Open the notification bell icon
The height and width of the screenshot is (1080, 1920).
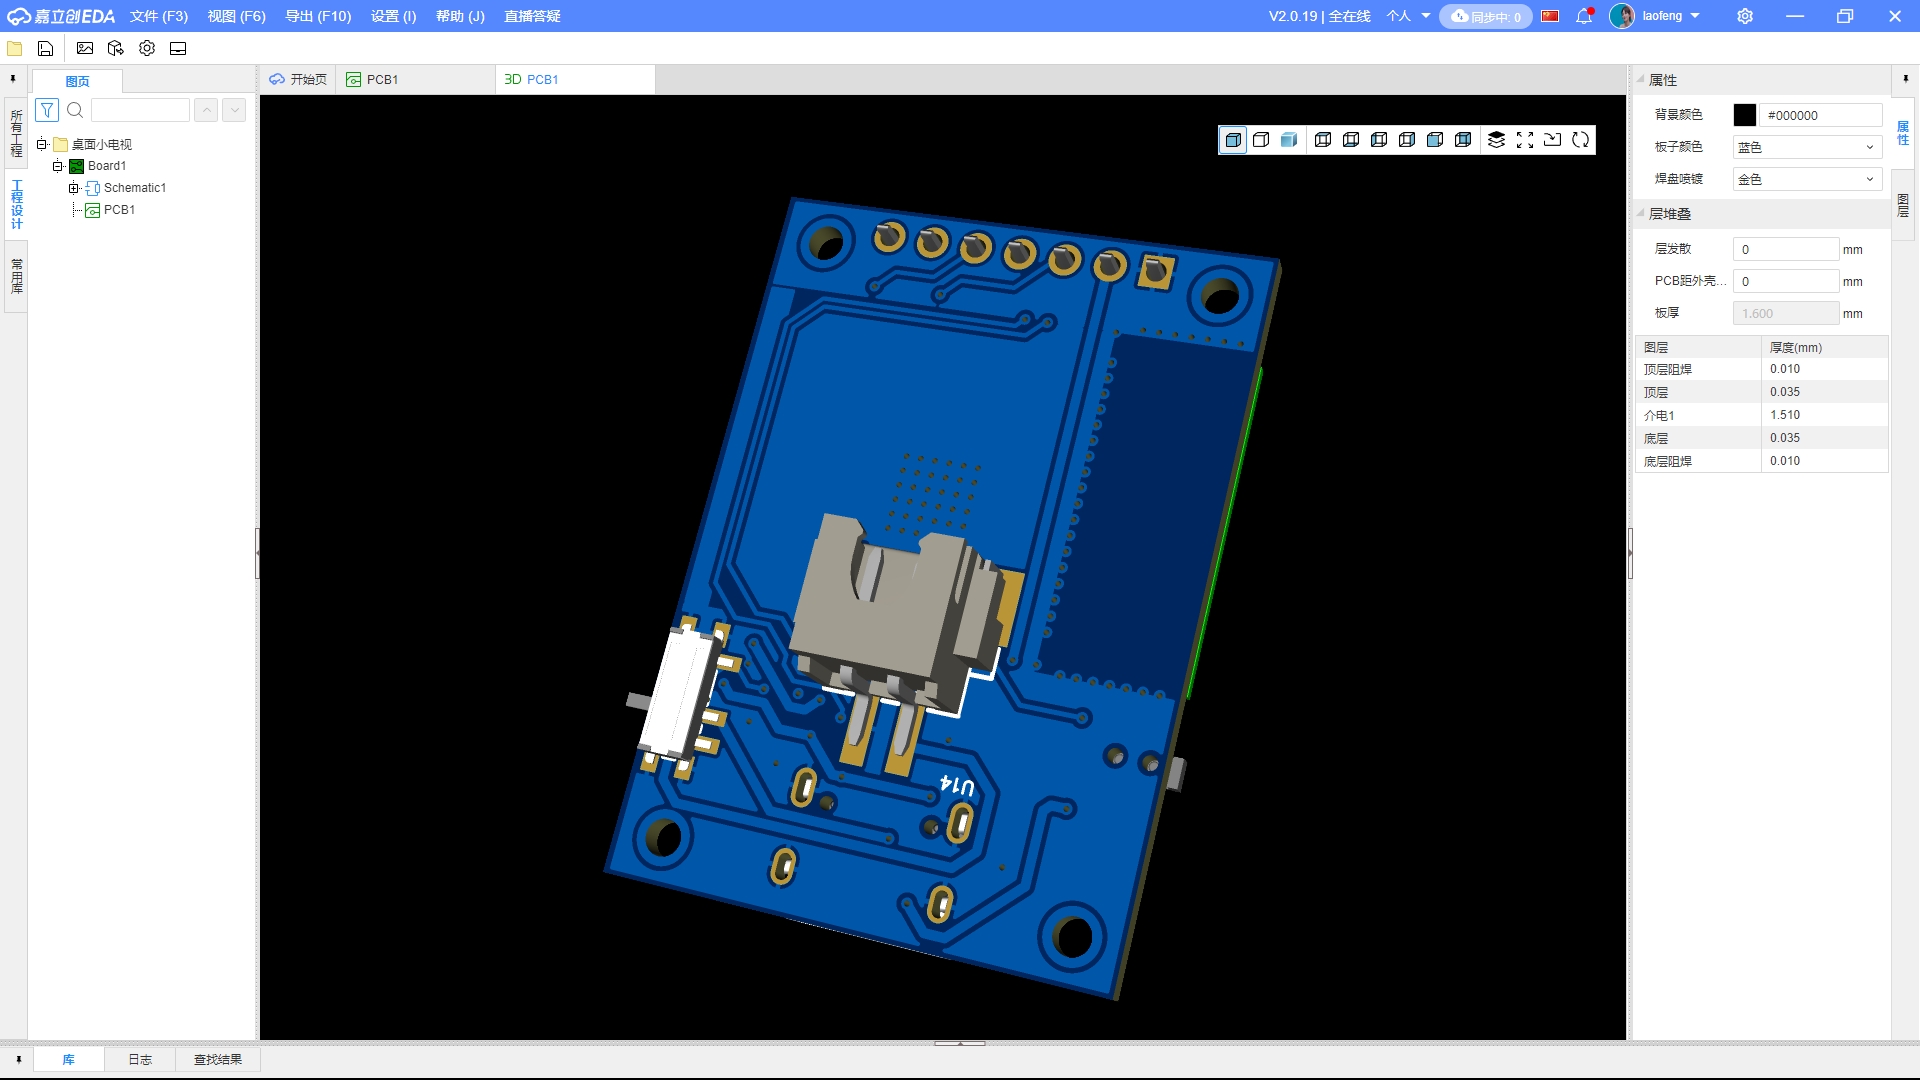pos(1584,16)
